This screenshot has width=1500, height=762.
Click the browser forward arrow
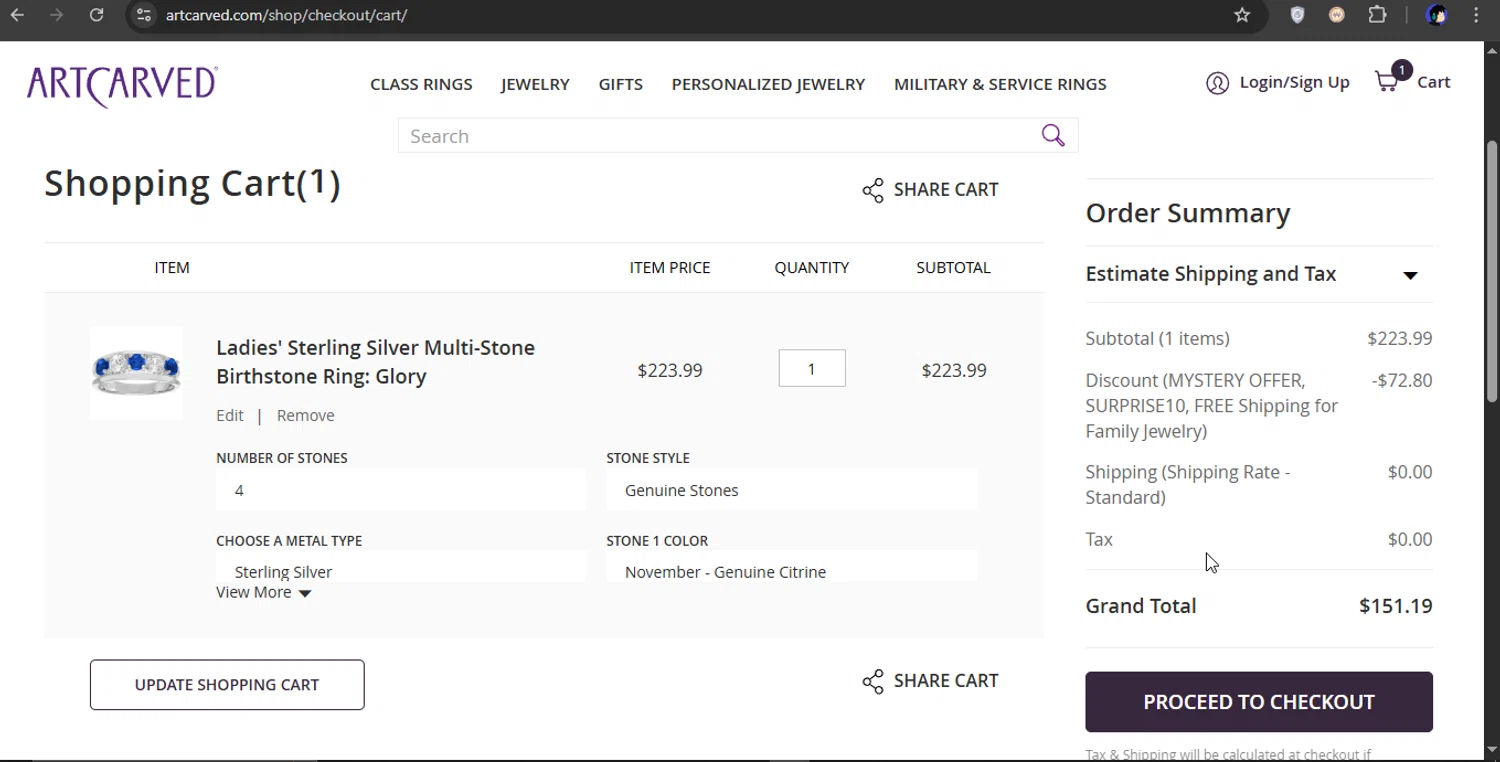coord(57,15)
